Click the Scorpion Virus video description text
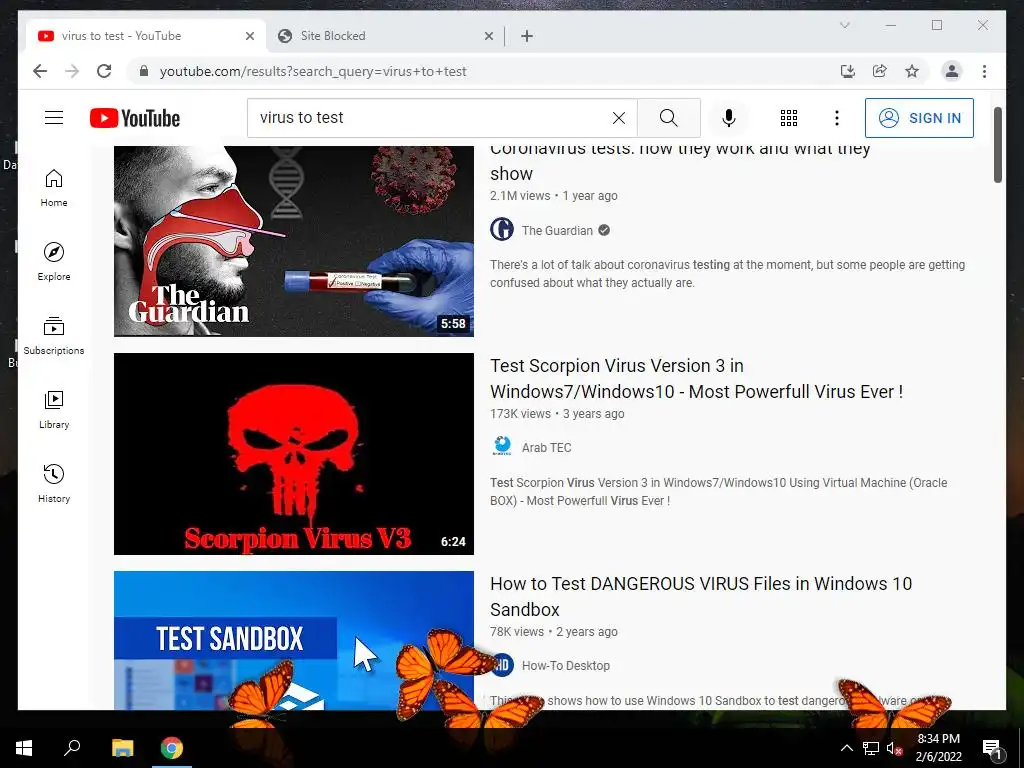 point(718,492)
